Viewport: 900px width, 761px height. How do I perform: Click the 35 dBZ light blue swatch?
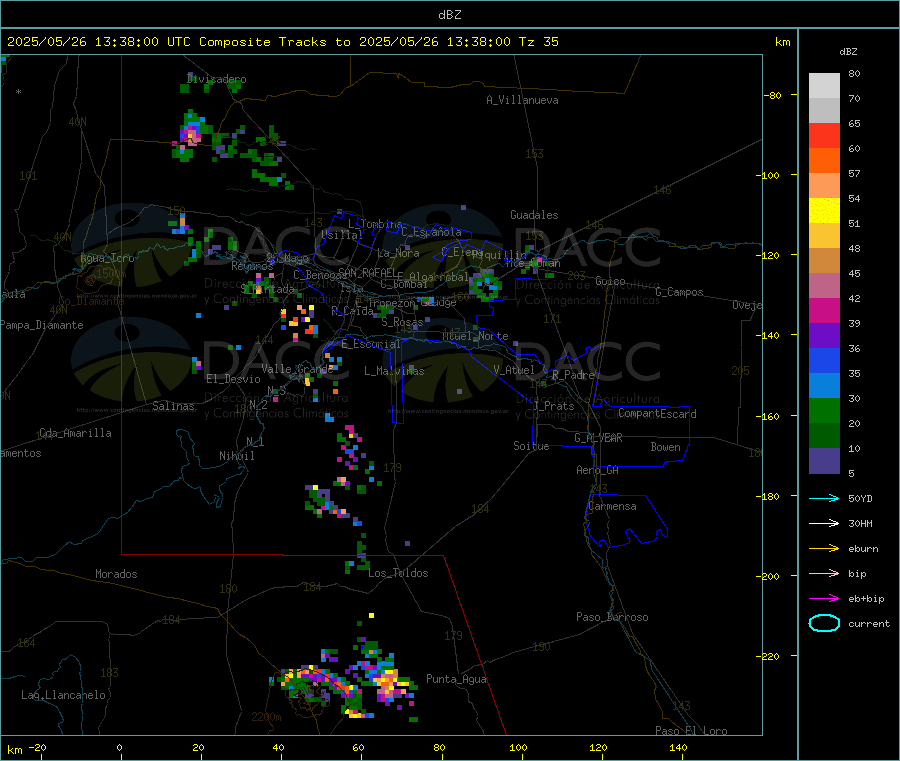pyautogui.click(x=824, y=386)
